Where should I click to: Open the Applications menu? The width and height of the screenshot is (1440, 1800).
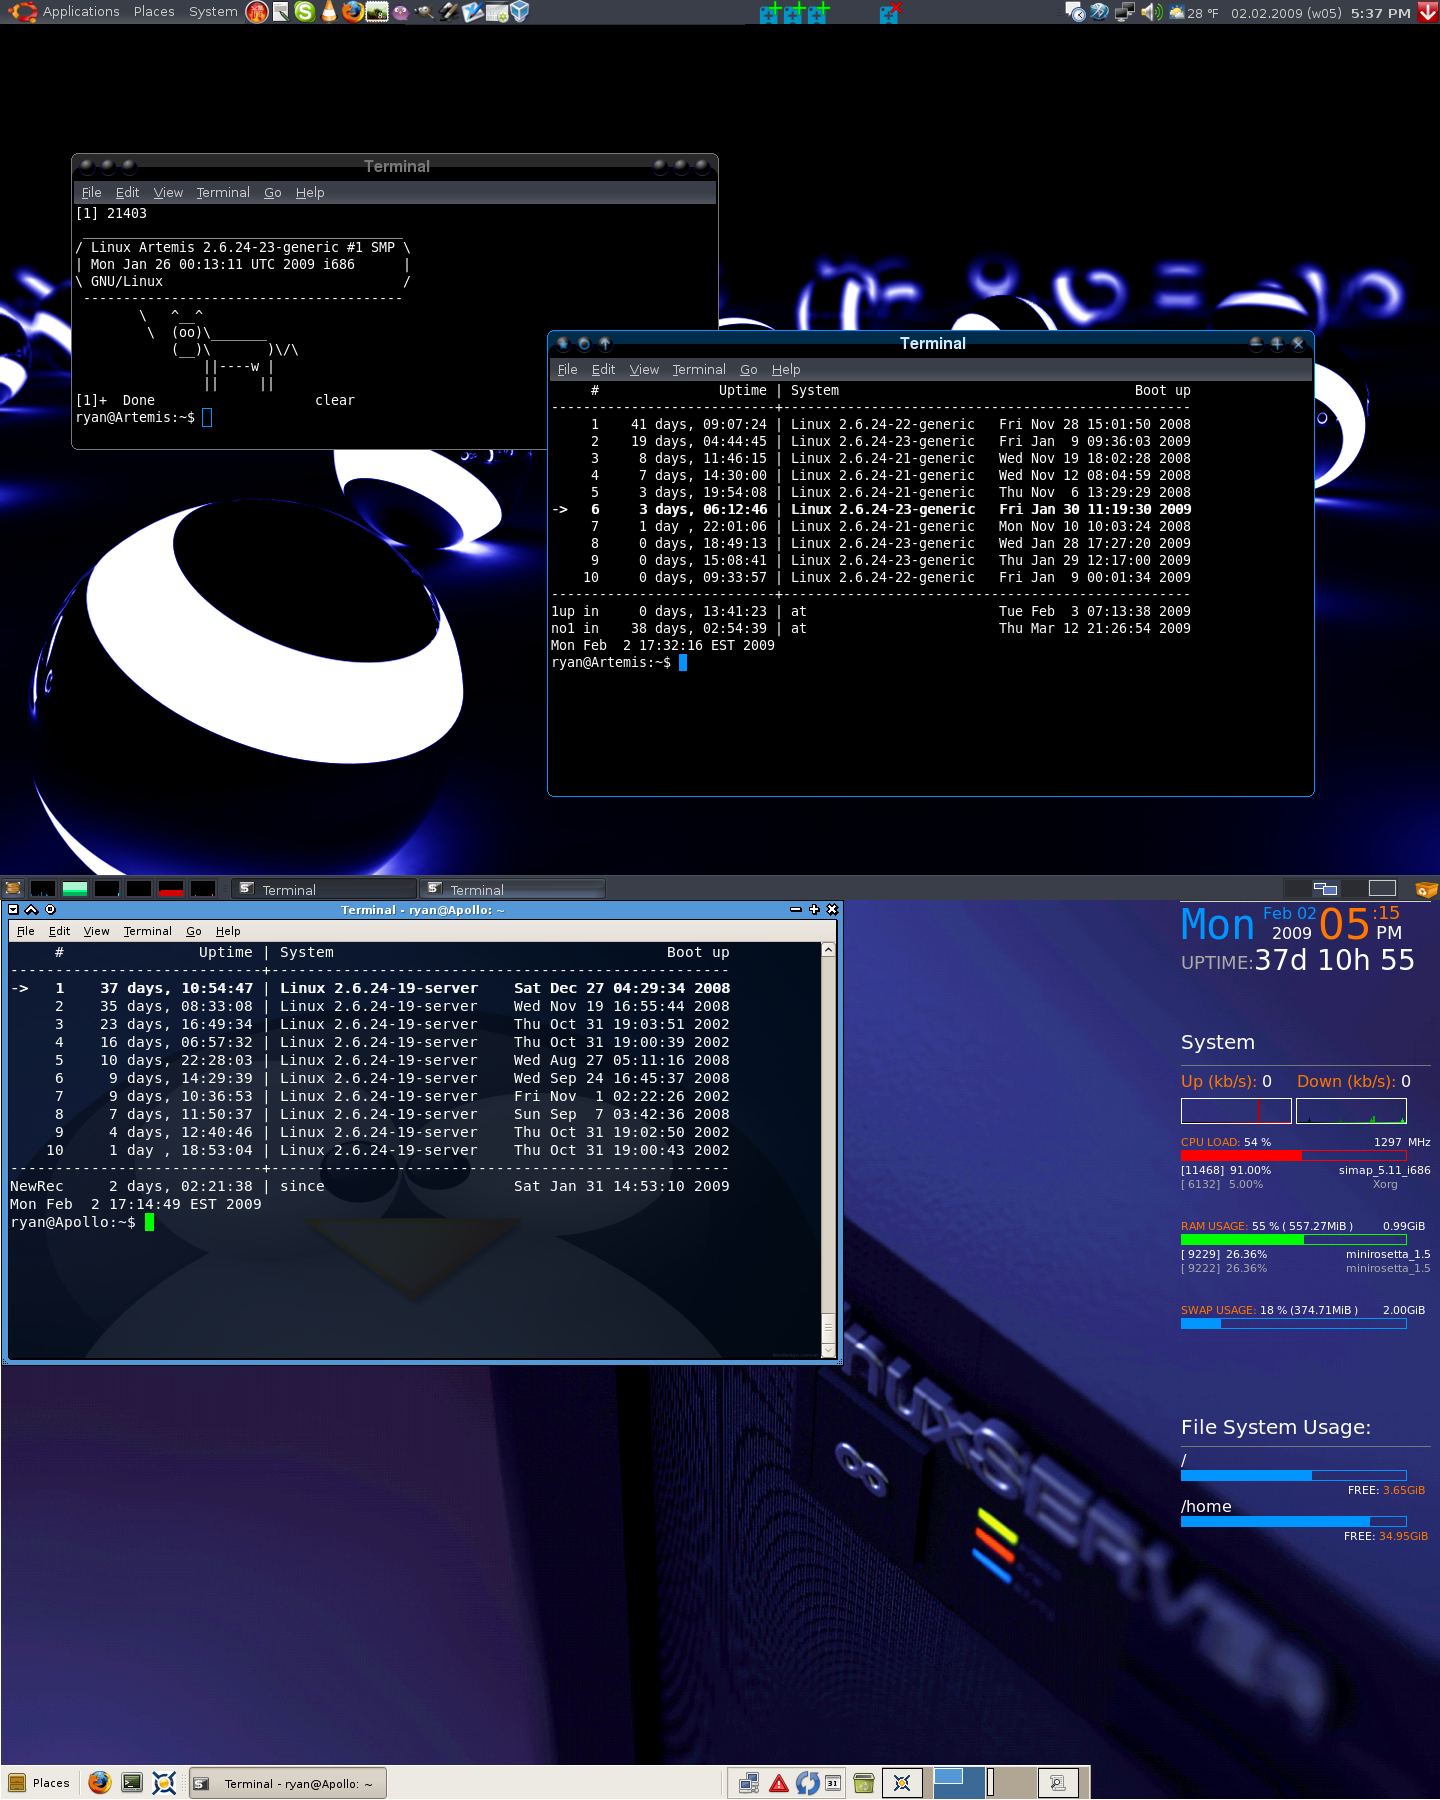81,12
